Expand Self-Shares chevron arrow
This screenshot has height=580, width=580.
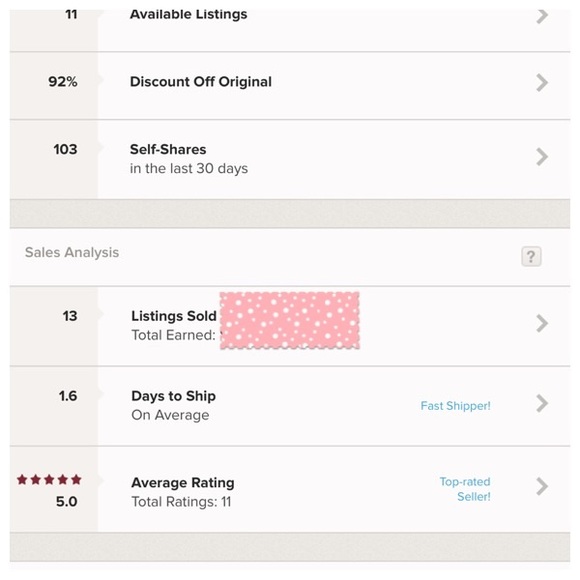(x=542, y=157)
